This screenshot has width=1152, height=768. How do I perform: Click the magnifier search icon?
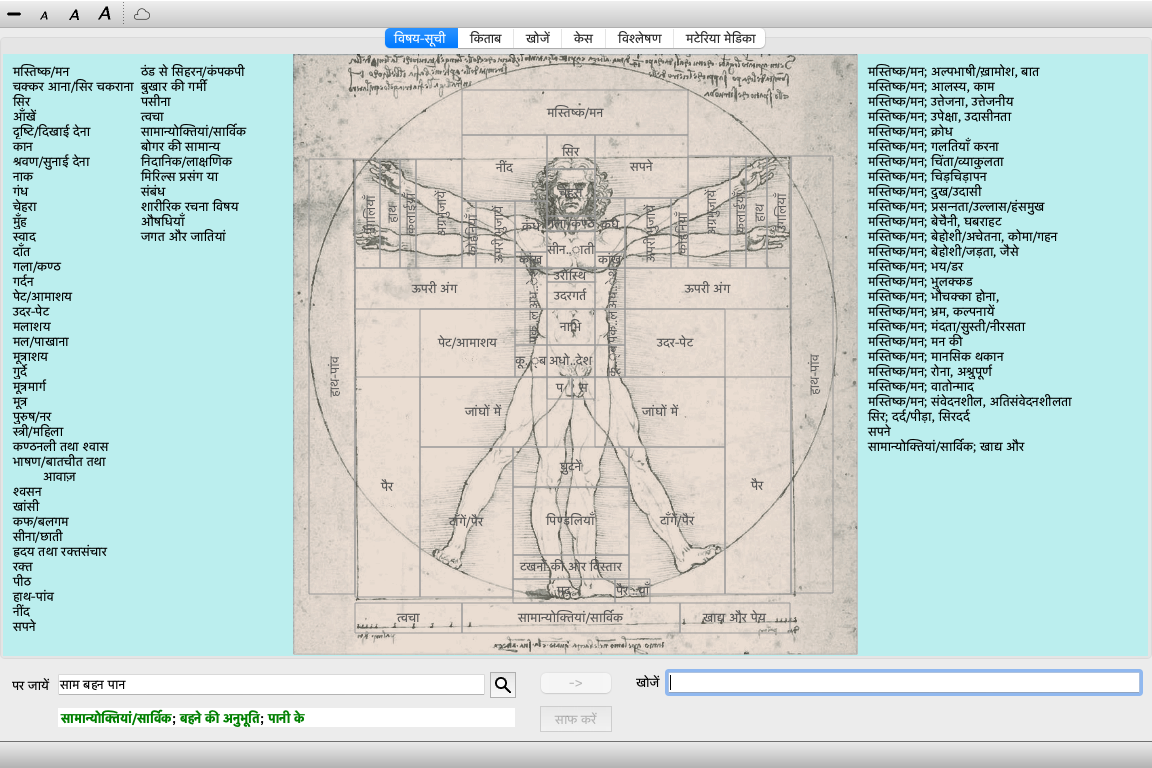(x=503, y=684)
